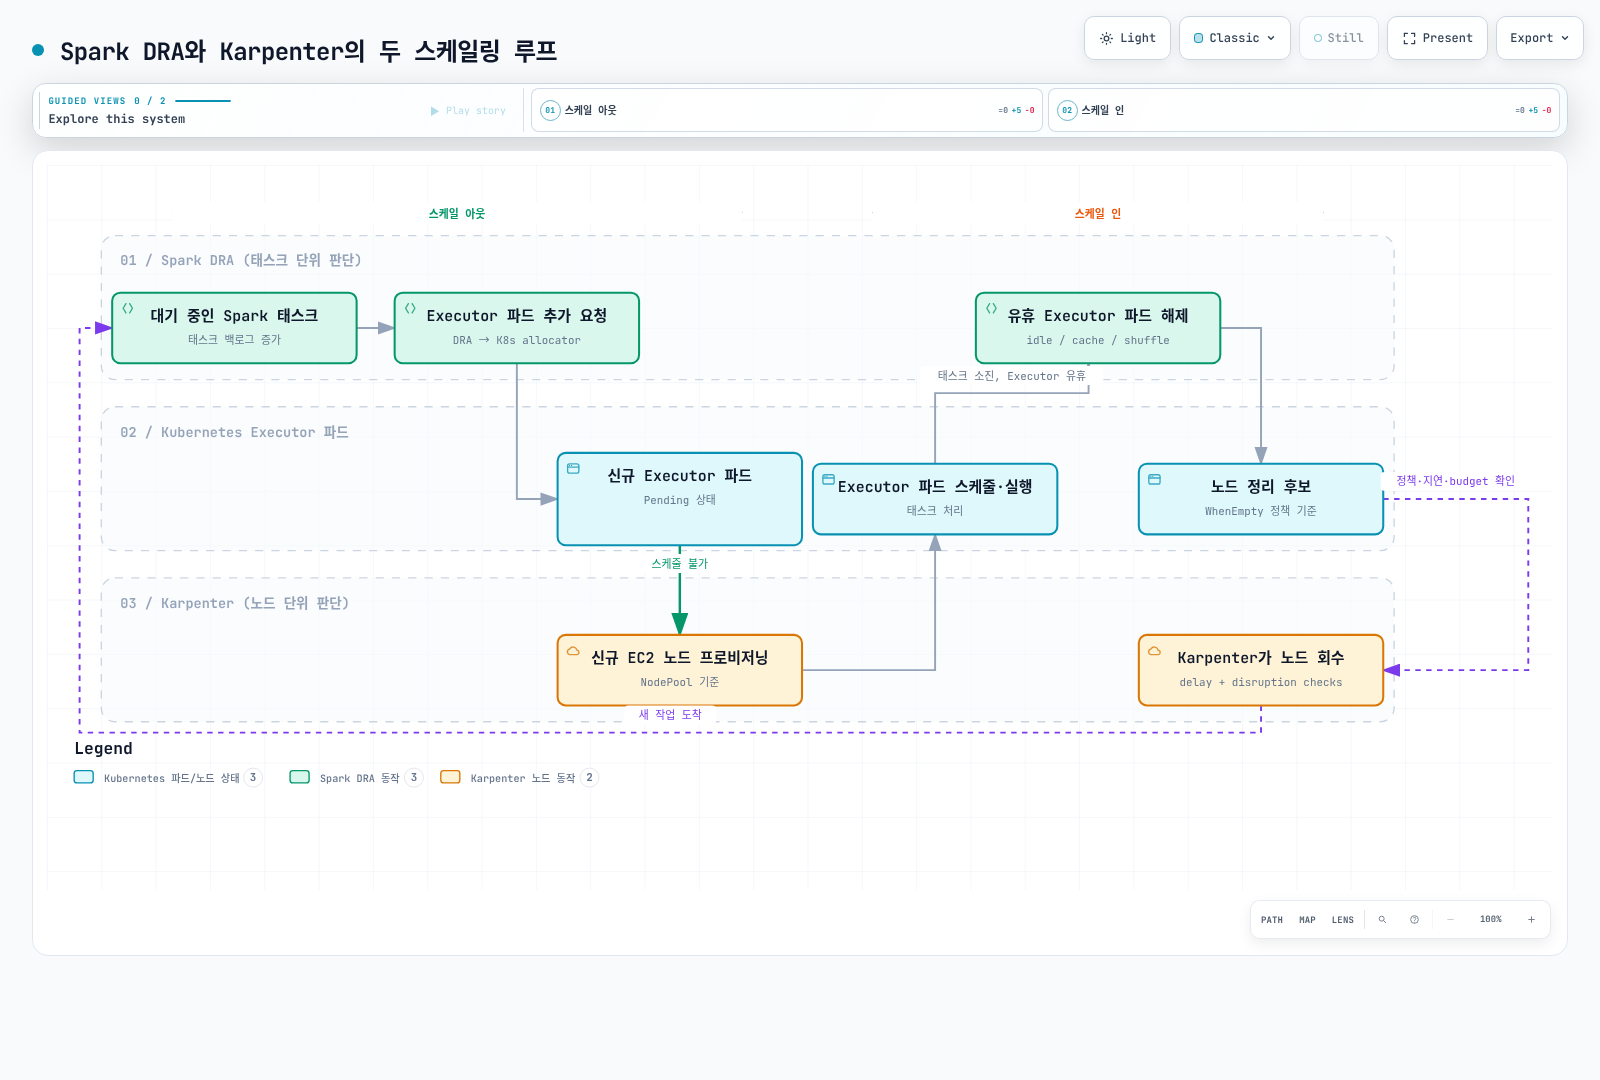Screen dimensions: 1600x1080
Task: Open the help question-mark icon
Action: [1414, 920]
